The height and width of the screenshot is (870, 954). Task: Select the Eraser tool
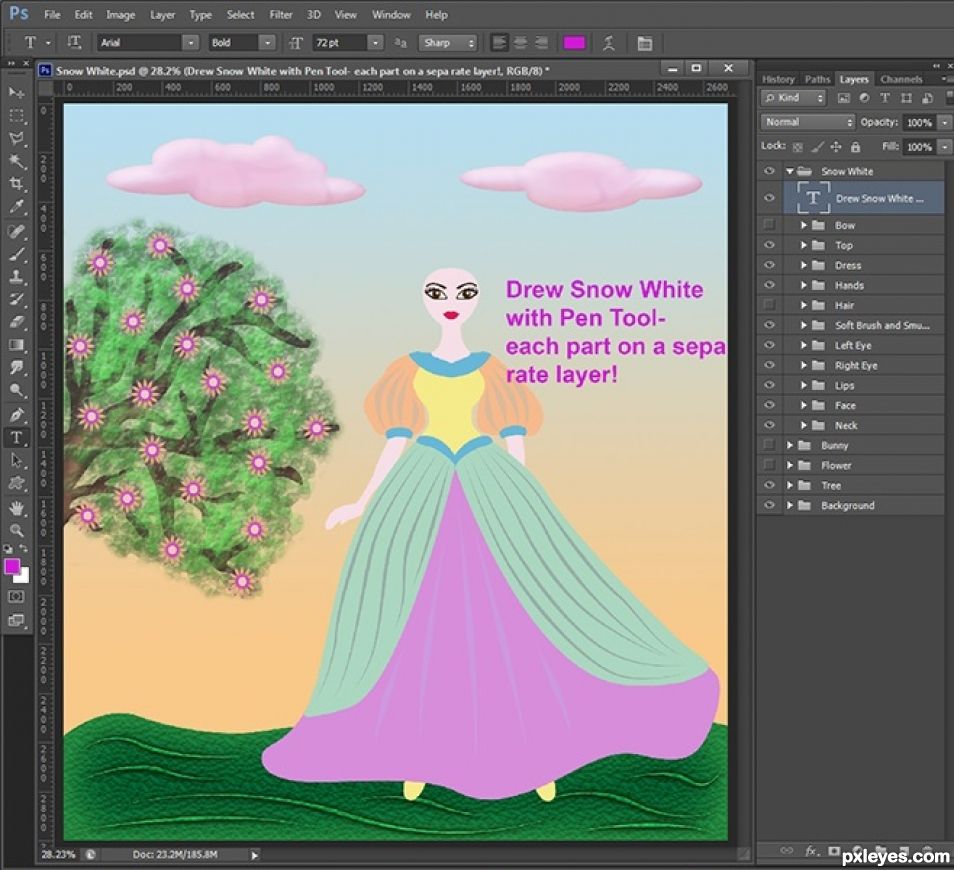click(16, 321)
